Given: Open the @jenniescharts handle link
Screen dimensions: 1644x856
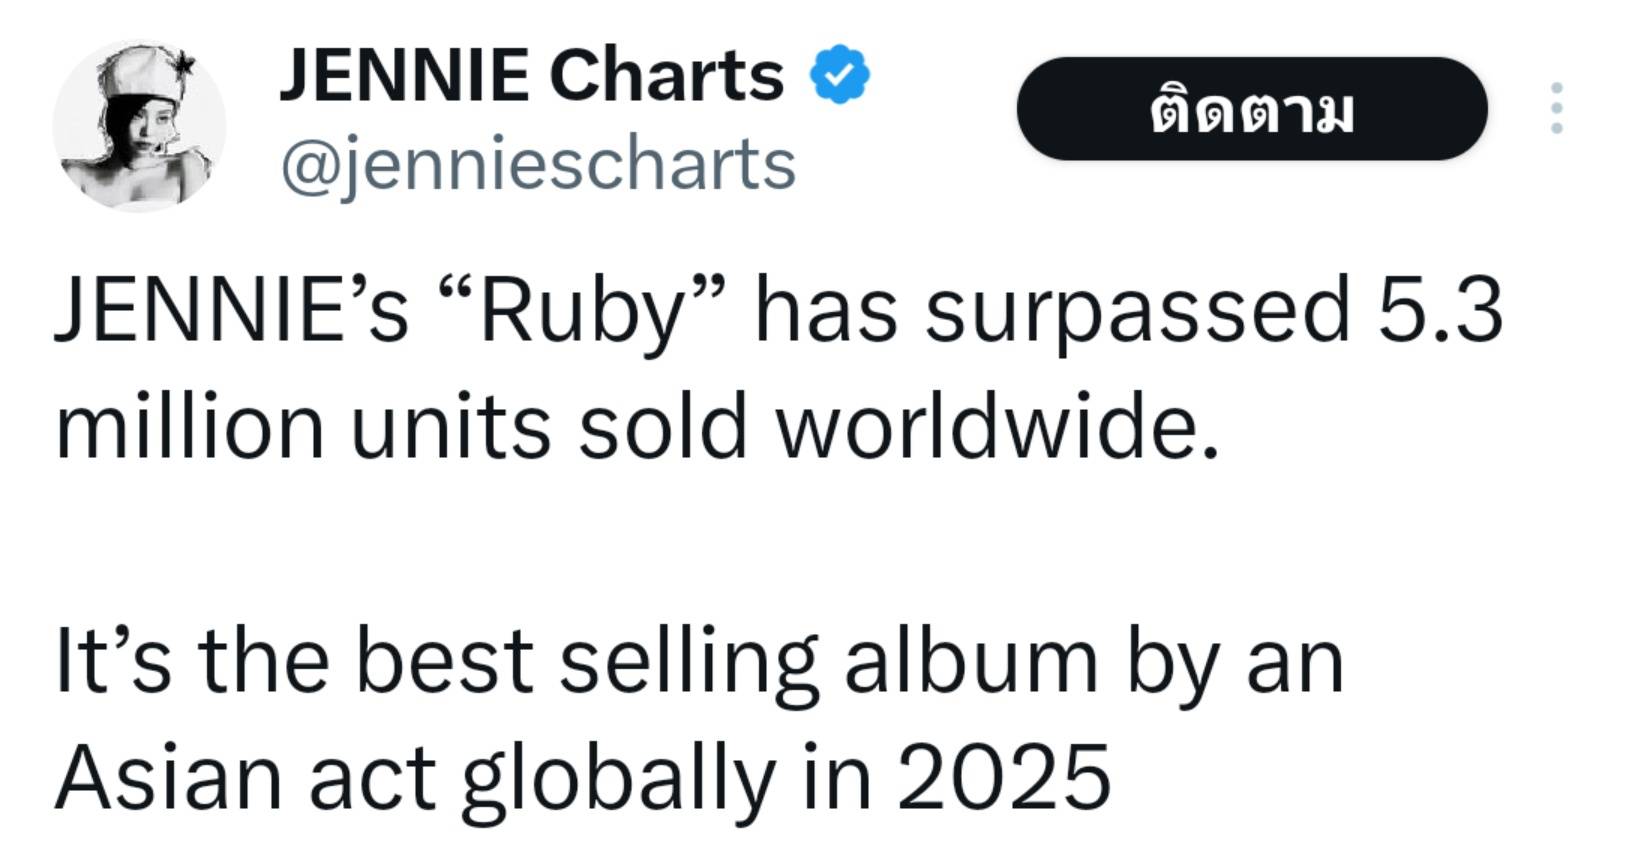Looking at the screenshot, I should 538,164.
